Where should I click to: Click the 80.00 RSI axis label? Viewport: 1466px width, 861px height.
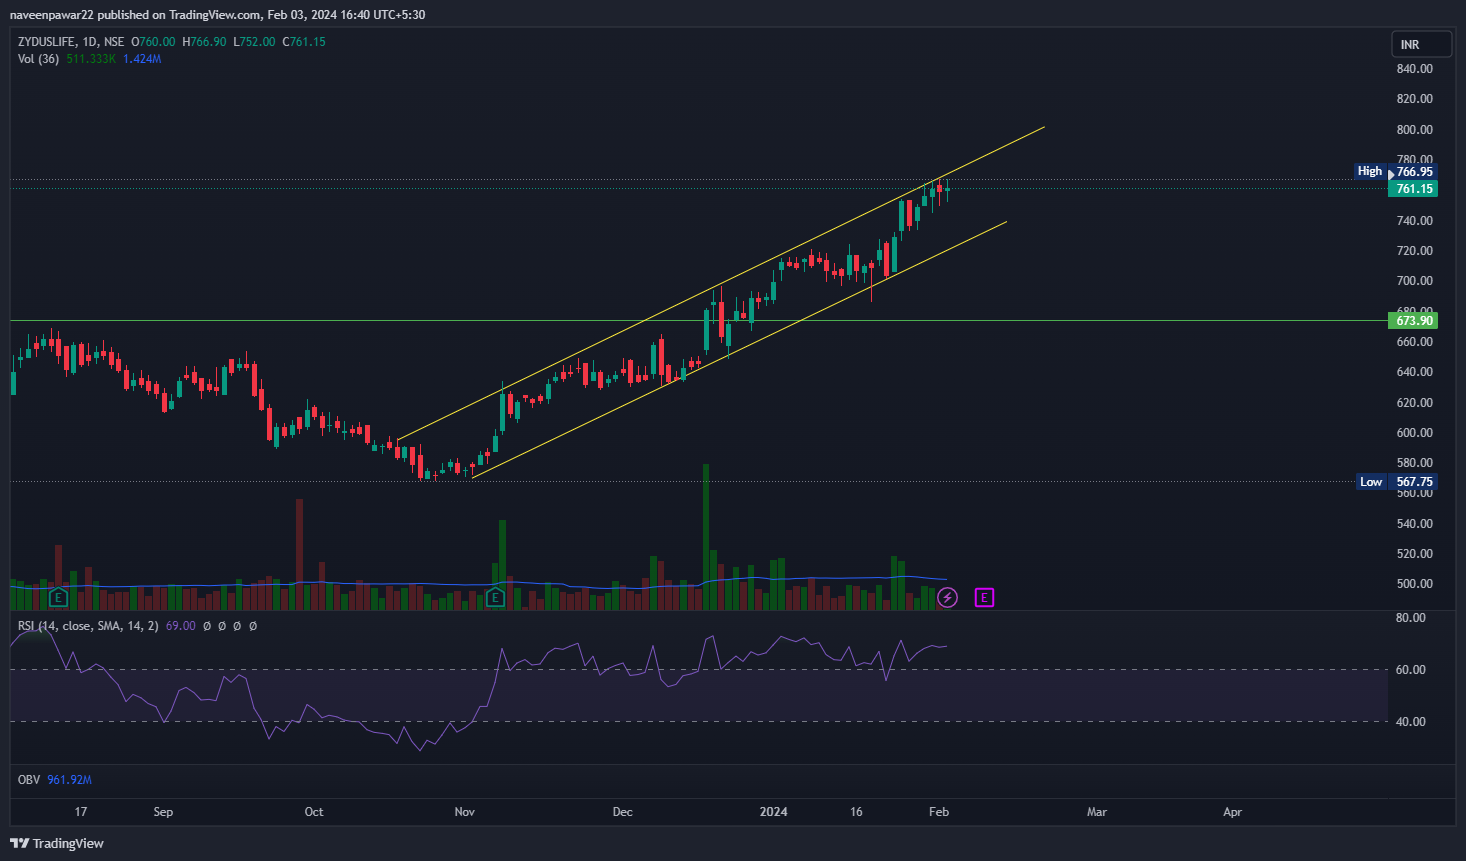[1410, 618]
